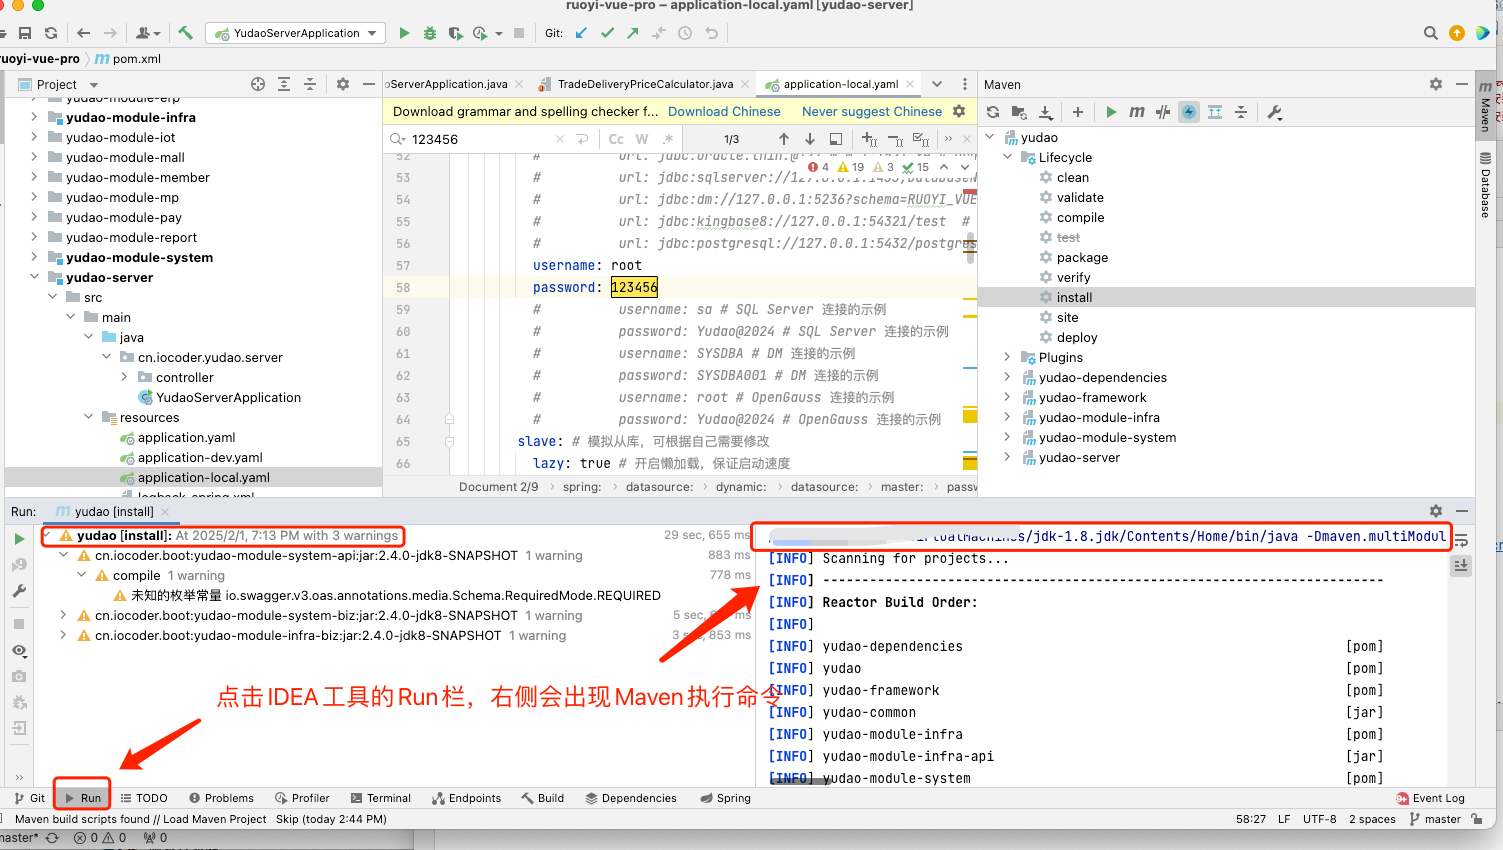Screen dimensions: 1503x850
Task: Click Execute Maven Goal m icon
Action: click(1137, 112)
